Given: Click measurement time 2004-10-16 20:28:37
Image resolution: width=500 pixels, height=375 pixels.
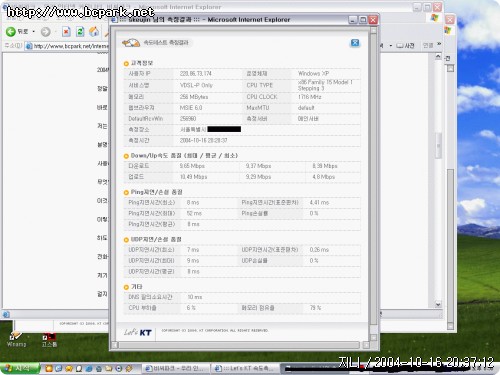Looking at the screenshot, I should (203, 140).
